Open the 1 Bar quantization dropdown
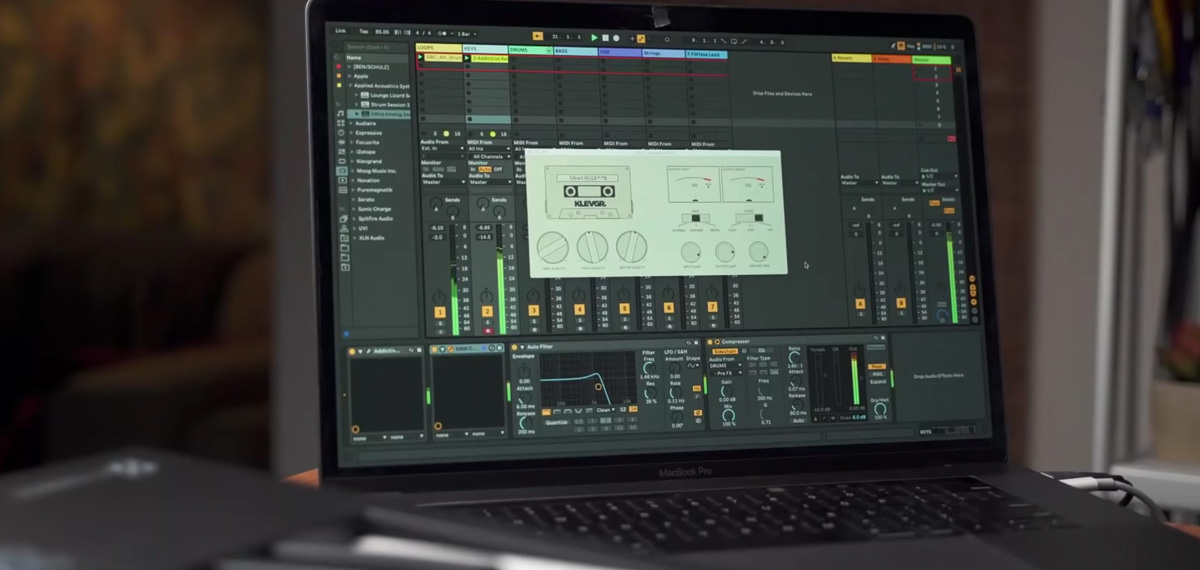The height and width of the screenshot is (570, 1200). [x=467, y=34]
